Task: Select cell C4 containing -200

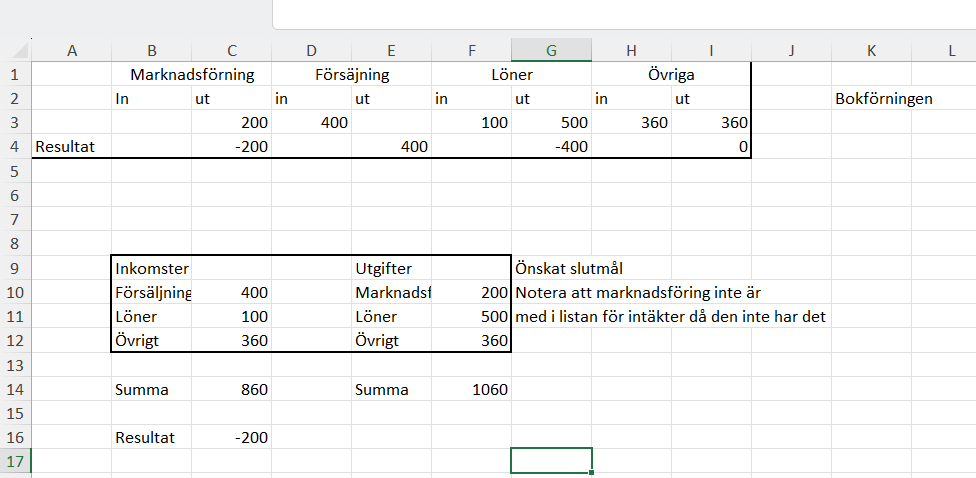Action: coord(232,147)
